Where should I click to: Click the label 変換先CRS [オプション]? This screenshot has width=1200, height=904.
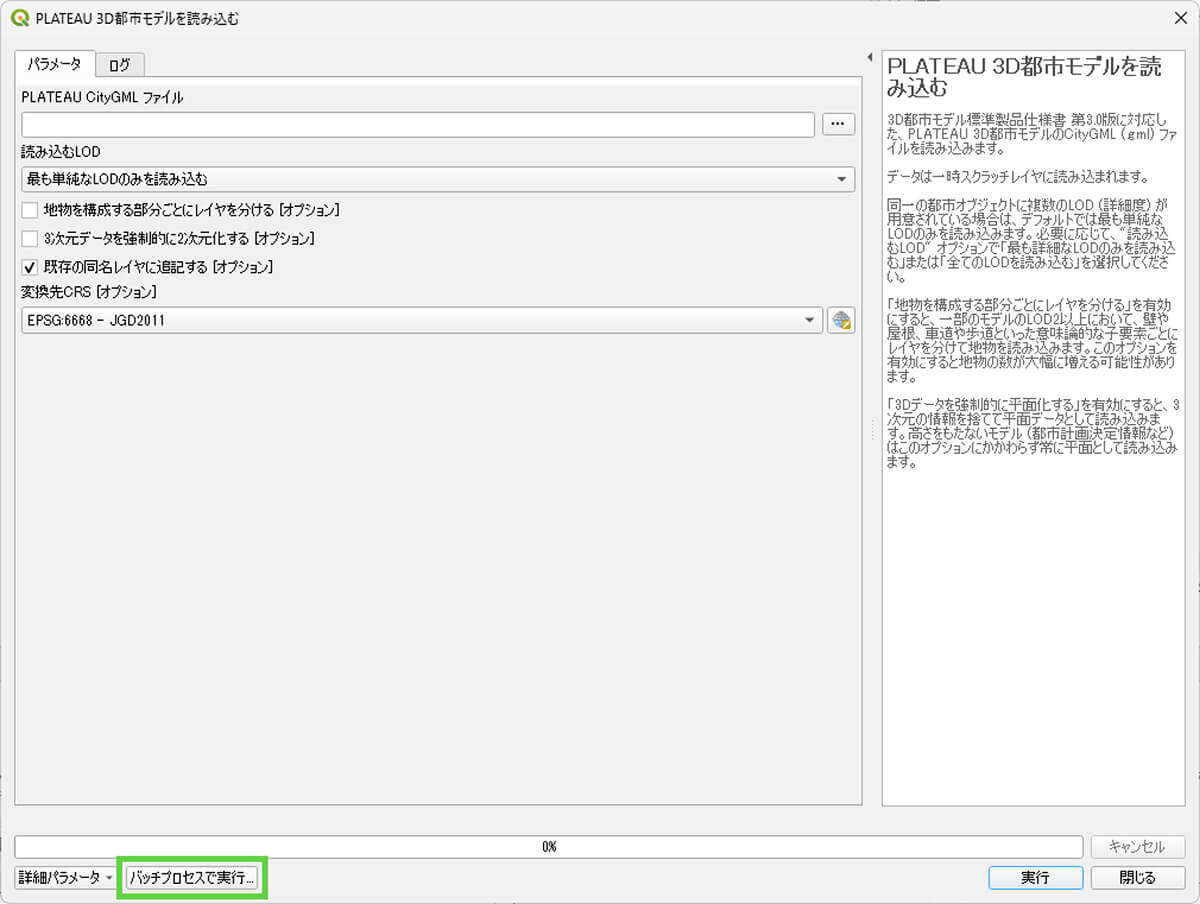tap(89, 293)
